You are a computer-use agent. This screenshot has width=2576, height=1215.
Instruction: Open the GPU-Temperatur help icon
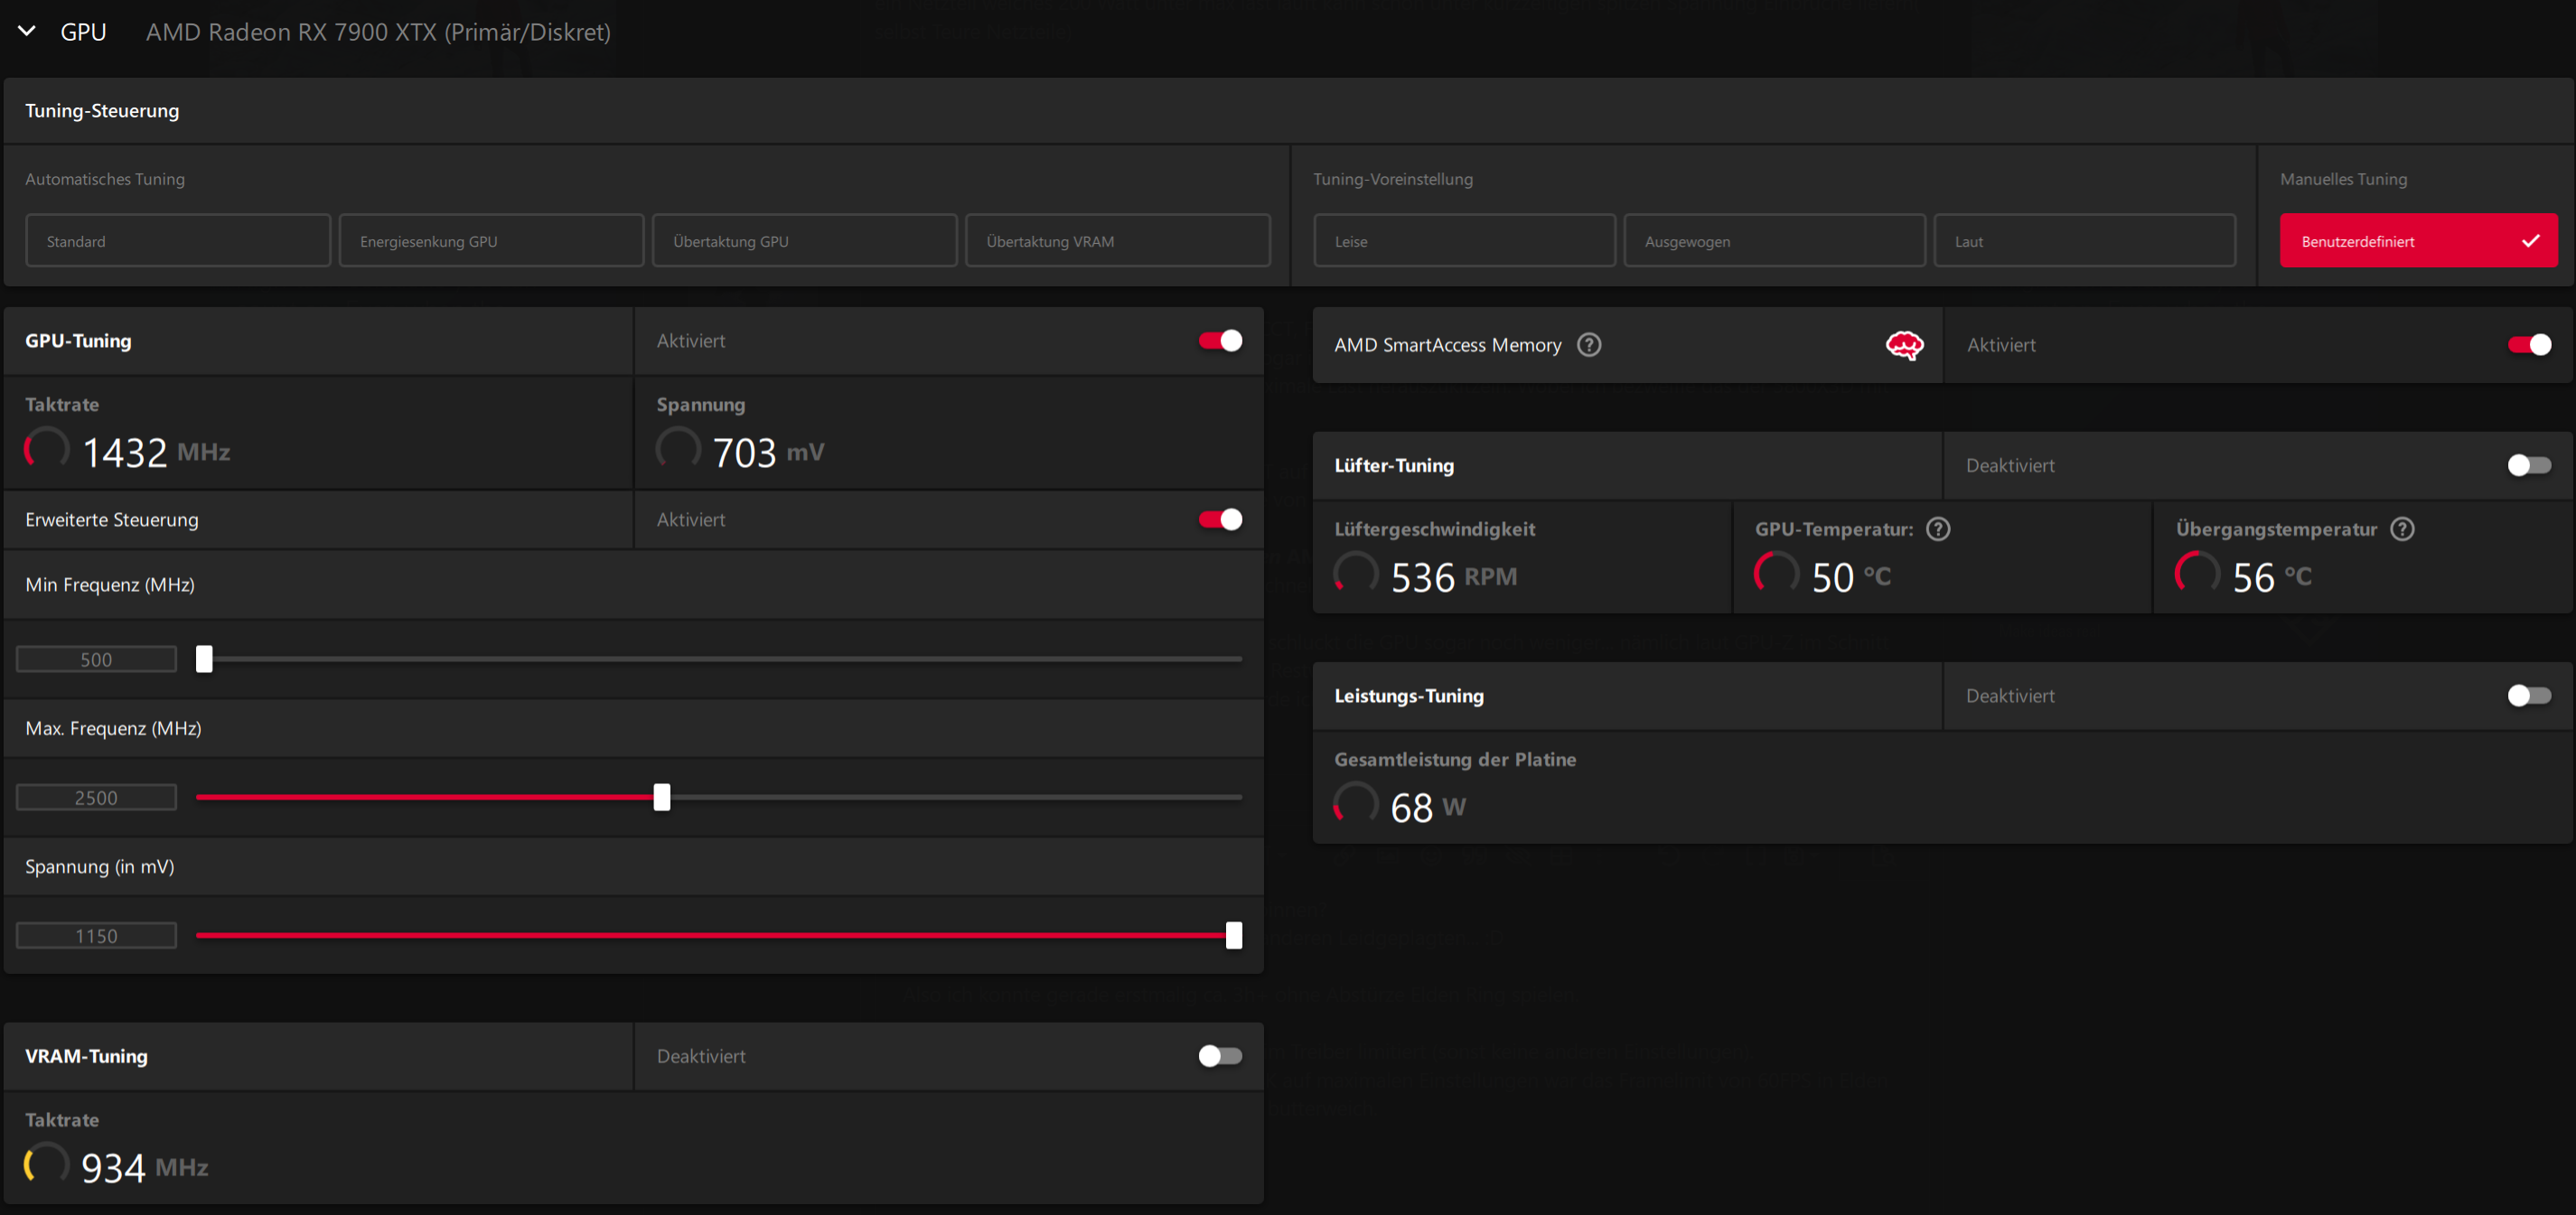click(x=1937, y=529)
